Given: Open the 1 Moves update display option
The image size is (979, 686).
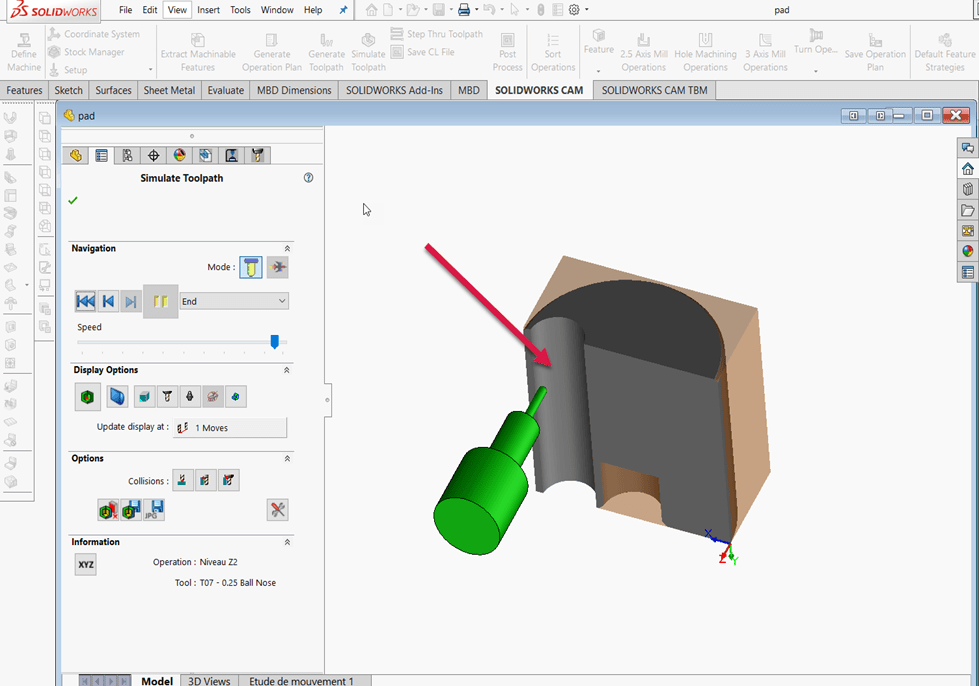Looking at the screenshot, I should tap(230, 428).
